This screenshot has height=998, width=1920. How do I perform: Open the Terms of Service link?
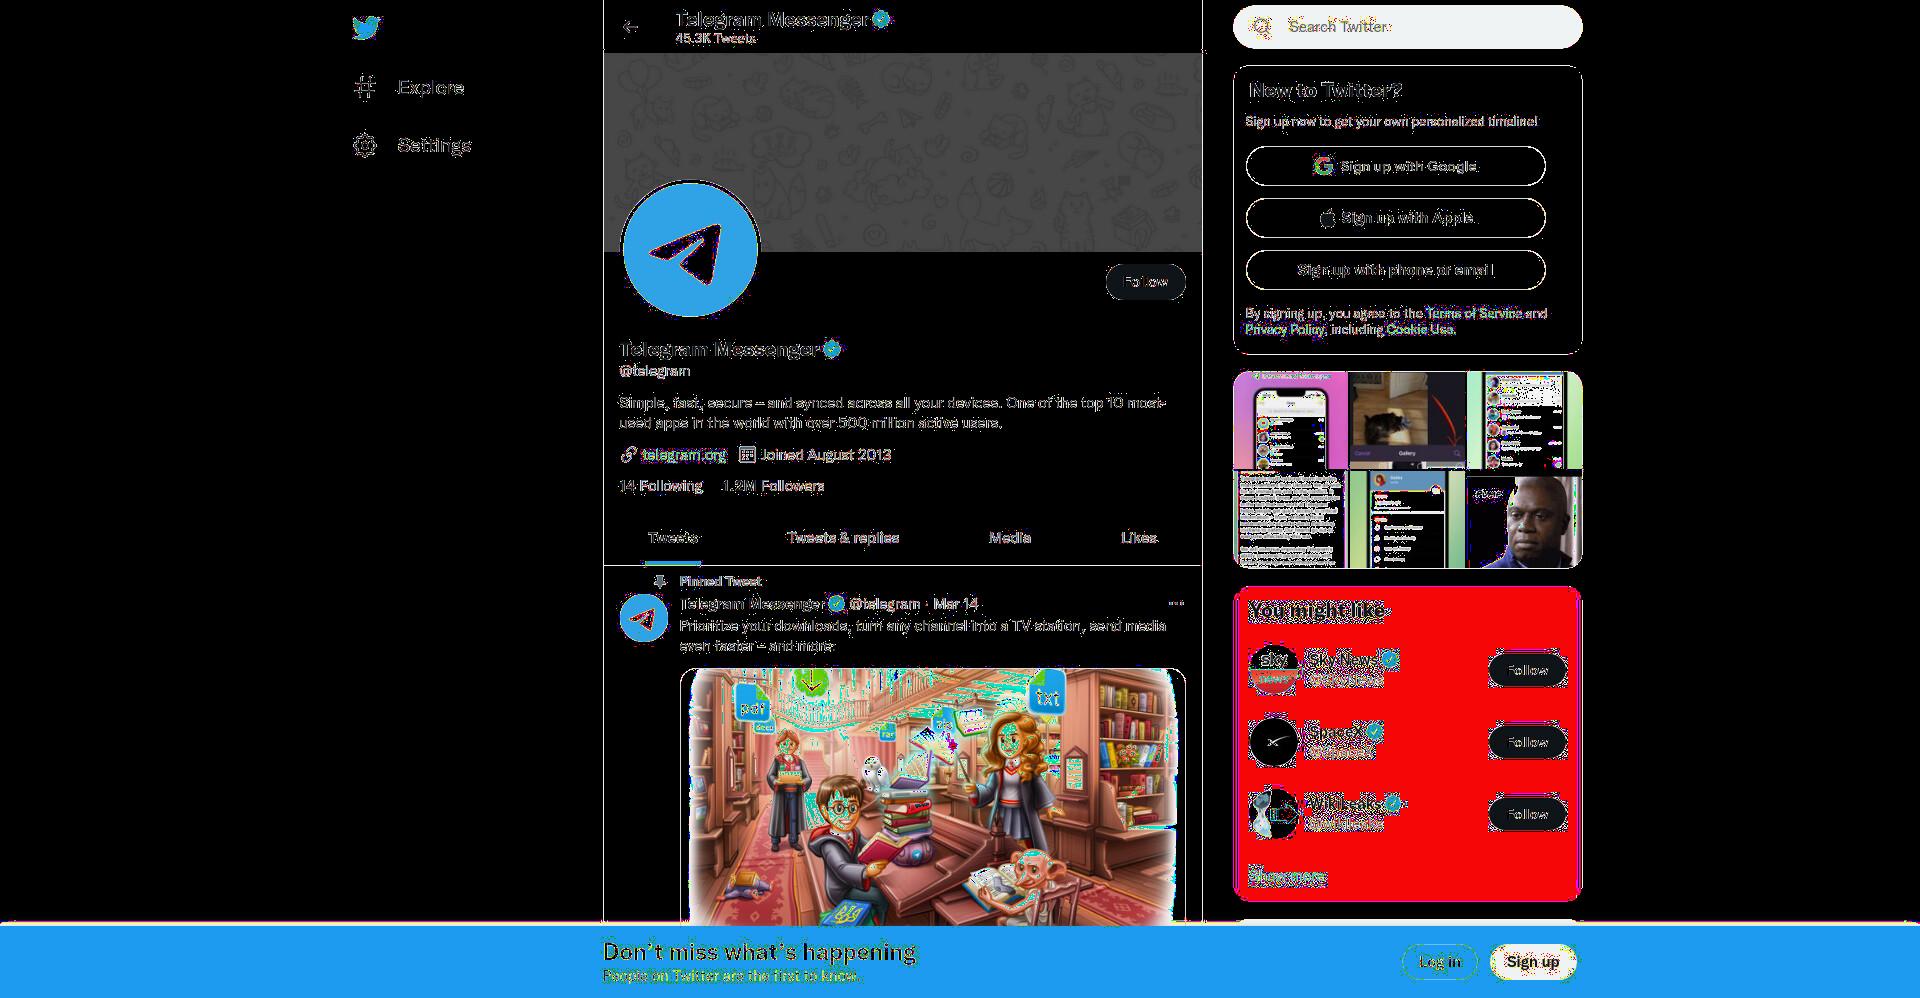coord(1473,313)
